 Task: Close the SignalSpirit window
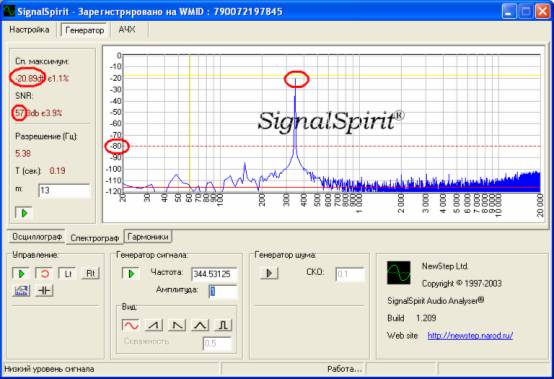click(542, 12)
